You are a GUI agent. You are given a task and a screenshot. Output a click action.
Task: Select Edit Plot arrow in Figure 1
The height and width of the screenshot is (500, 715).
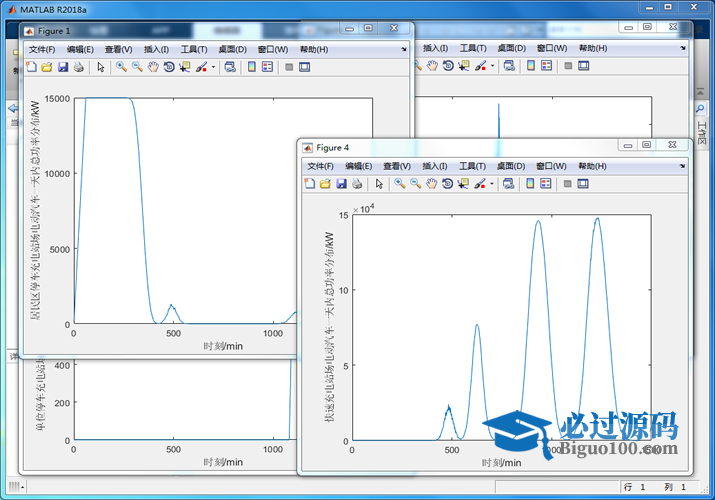101,67
